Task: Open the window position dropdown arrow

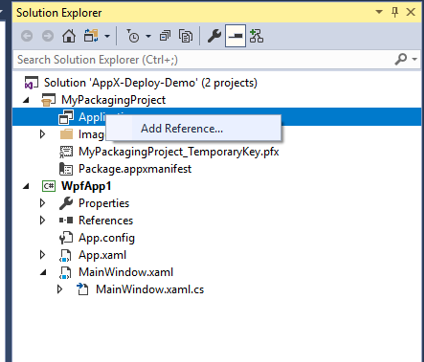Action: 379,12
